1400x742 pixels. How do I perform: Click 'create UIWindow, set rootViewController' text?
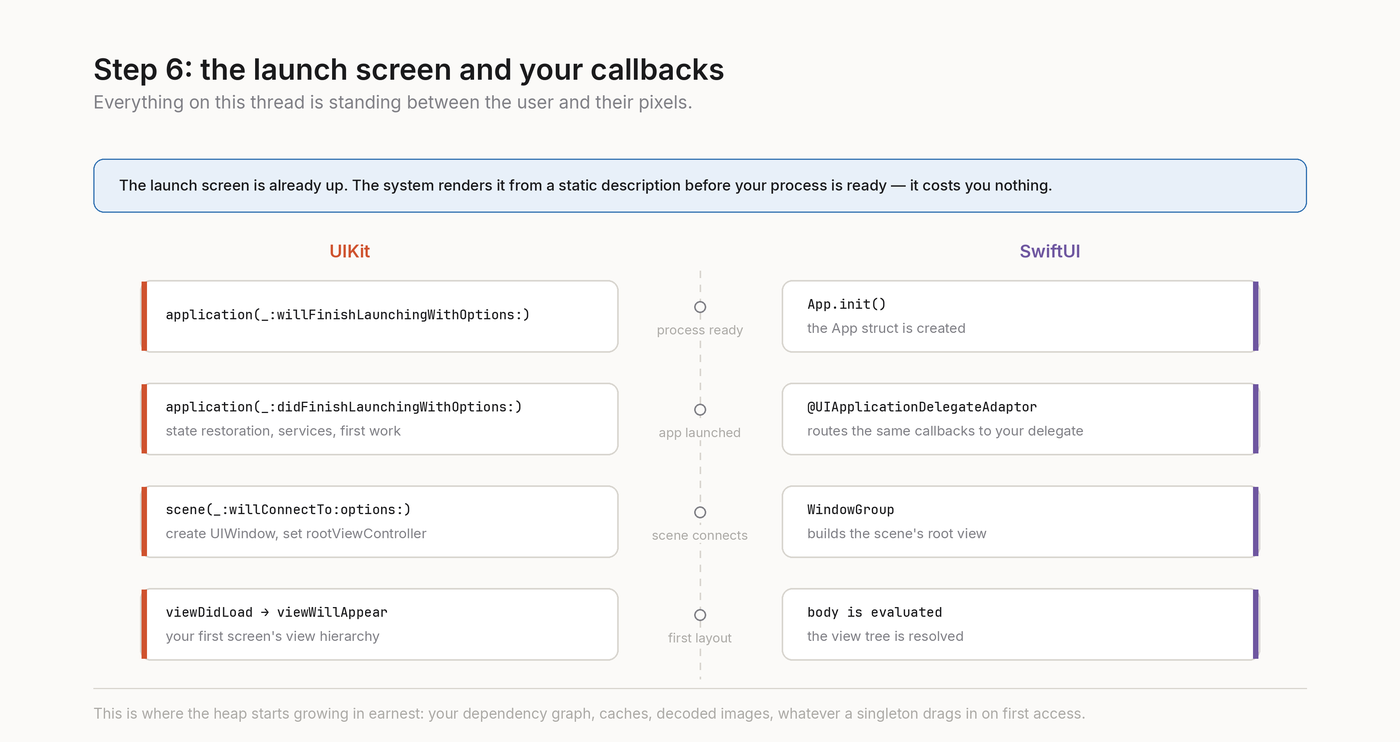click(296, 533)
